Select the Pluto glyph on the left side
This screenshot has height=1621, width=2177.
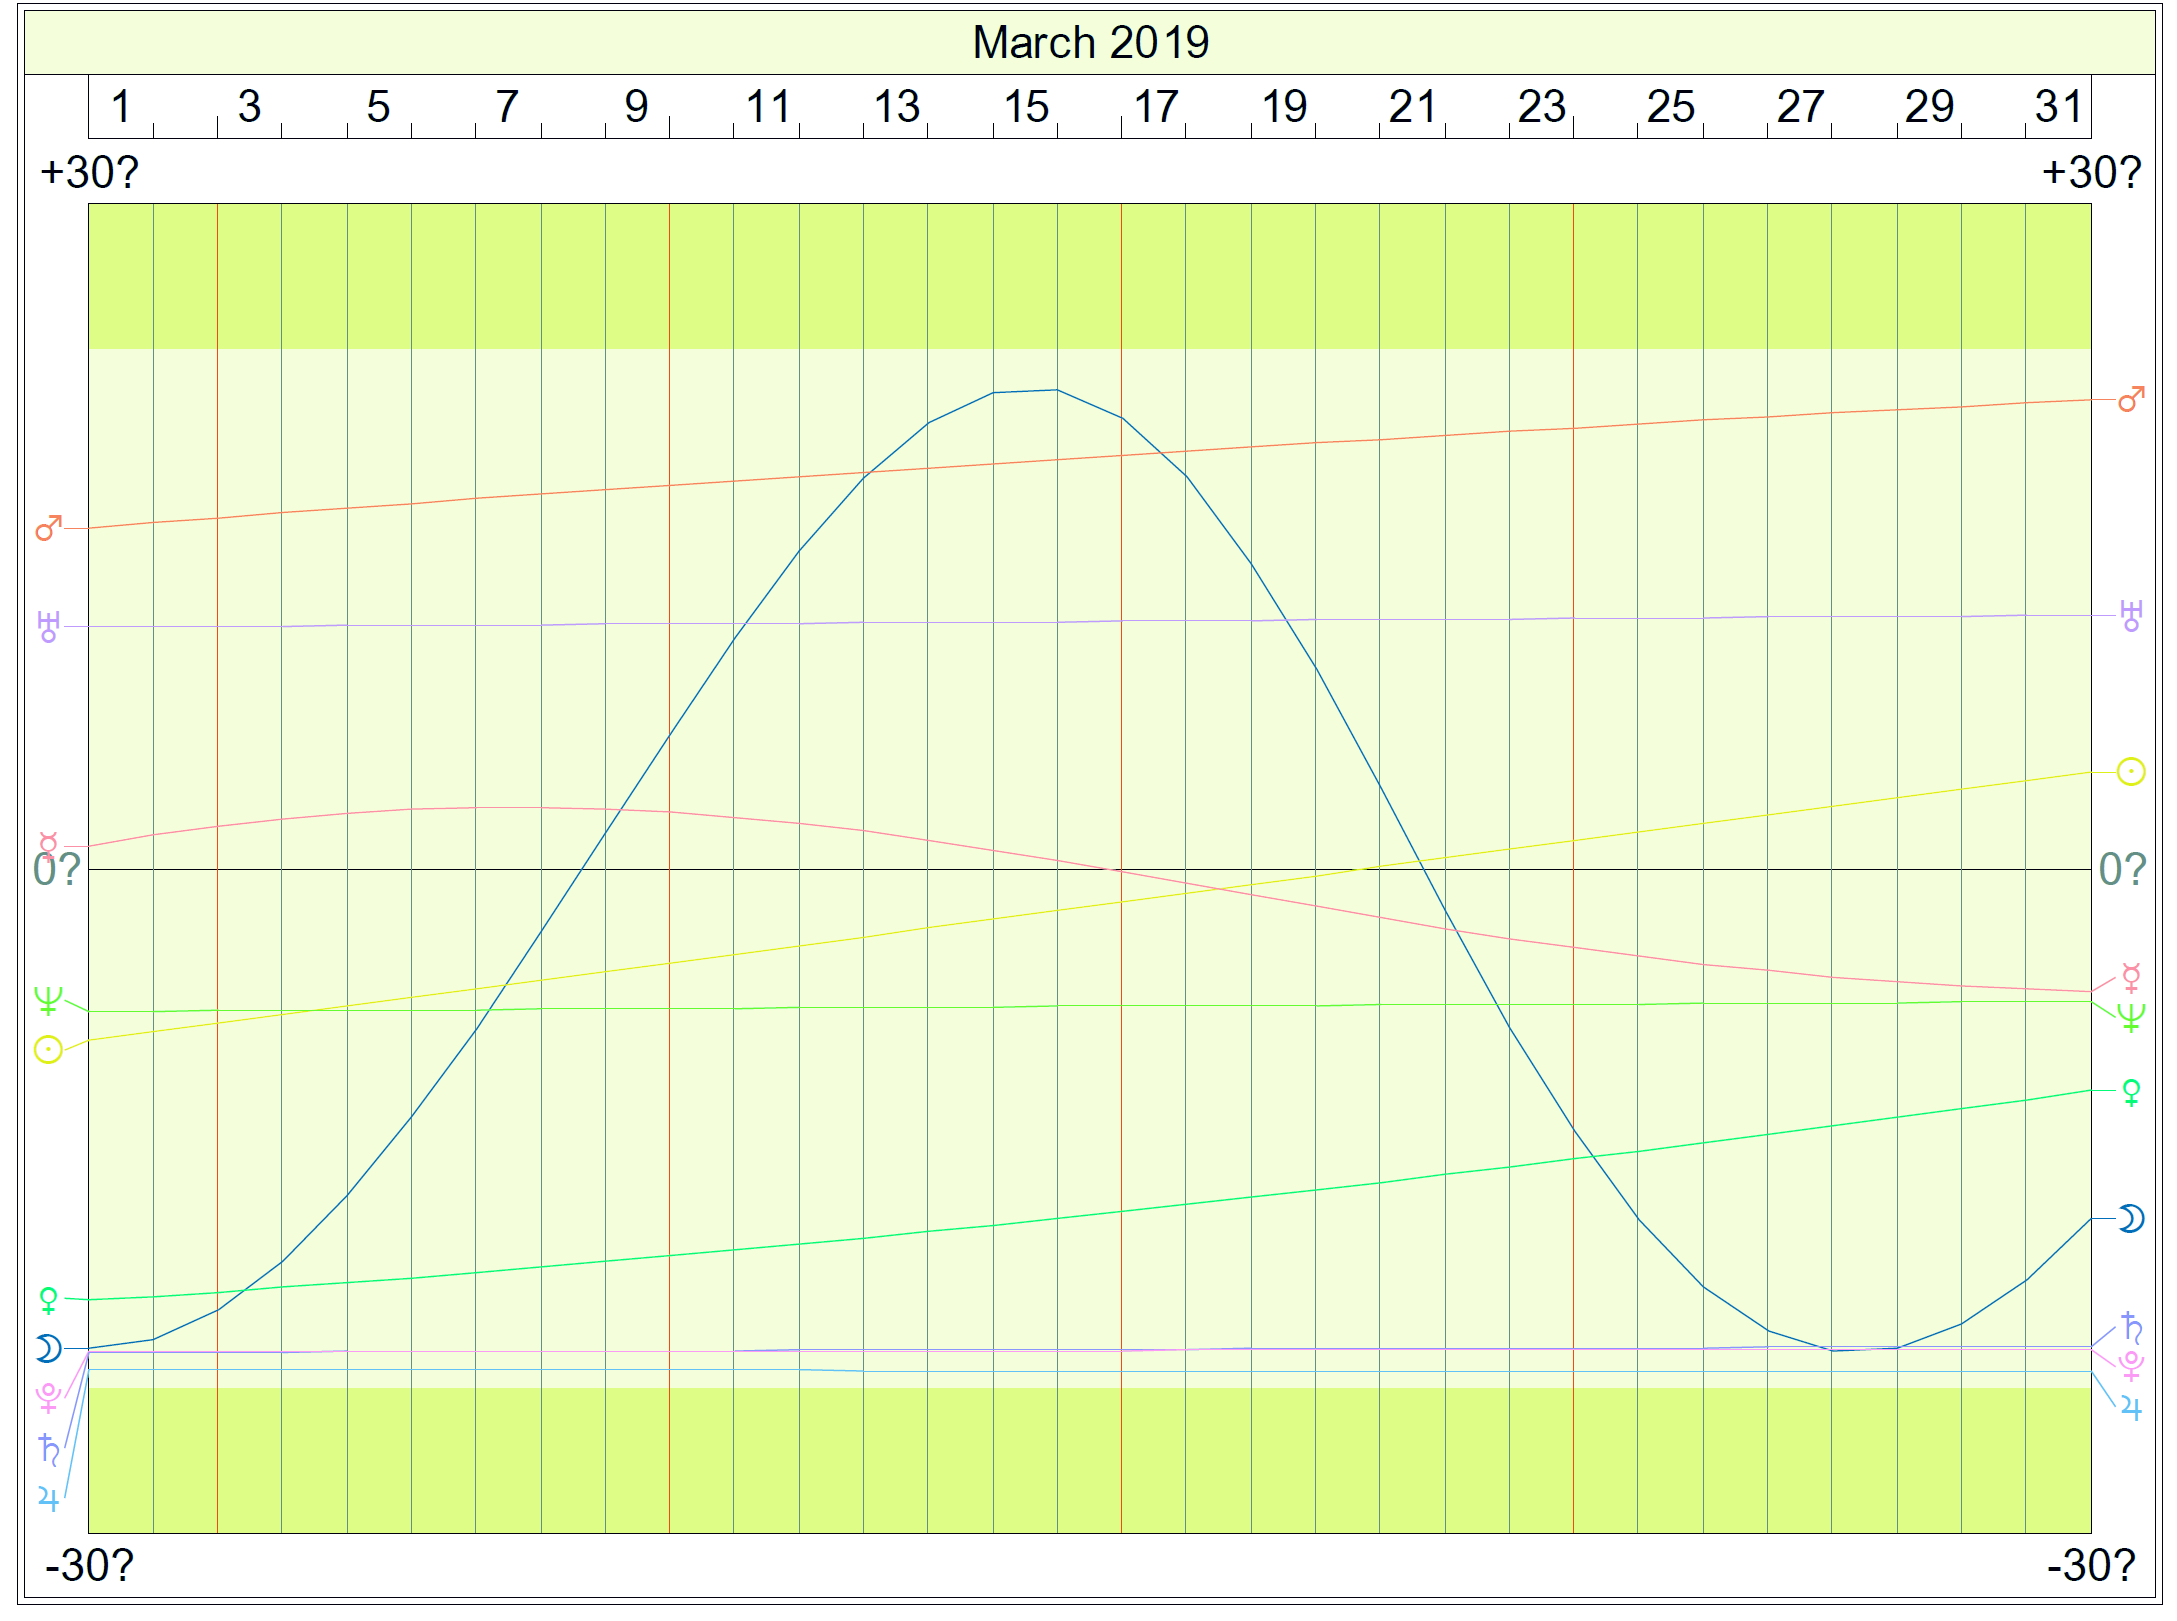pyautogui.click(x=48, y=1398)
